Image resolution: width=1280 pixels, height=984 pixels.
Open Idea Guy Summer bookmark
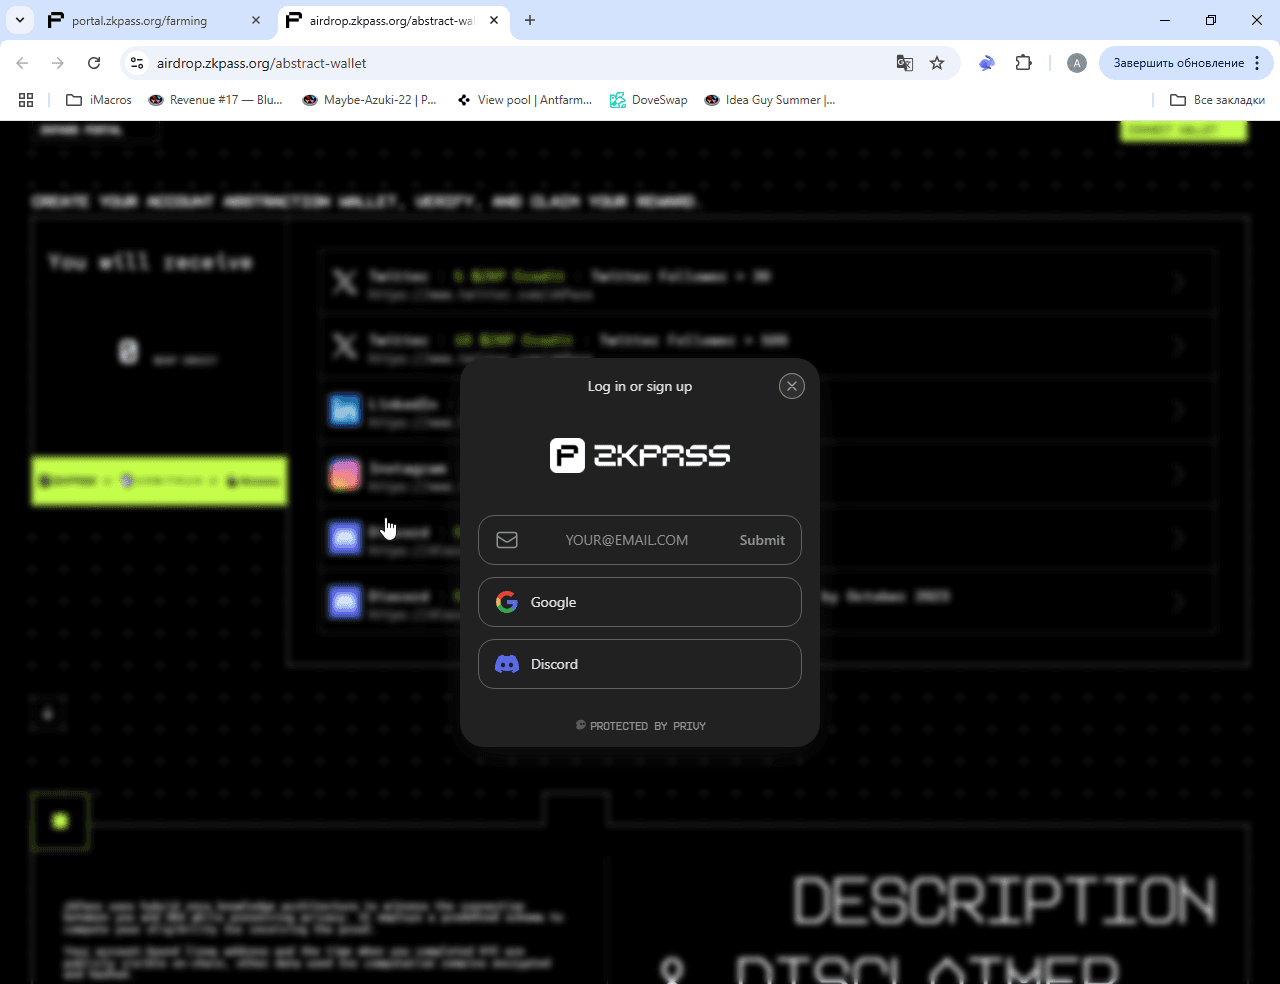(x=770, y=100)
